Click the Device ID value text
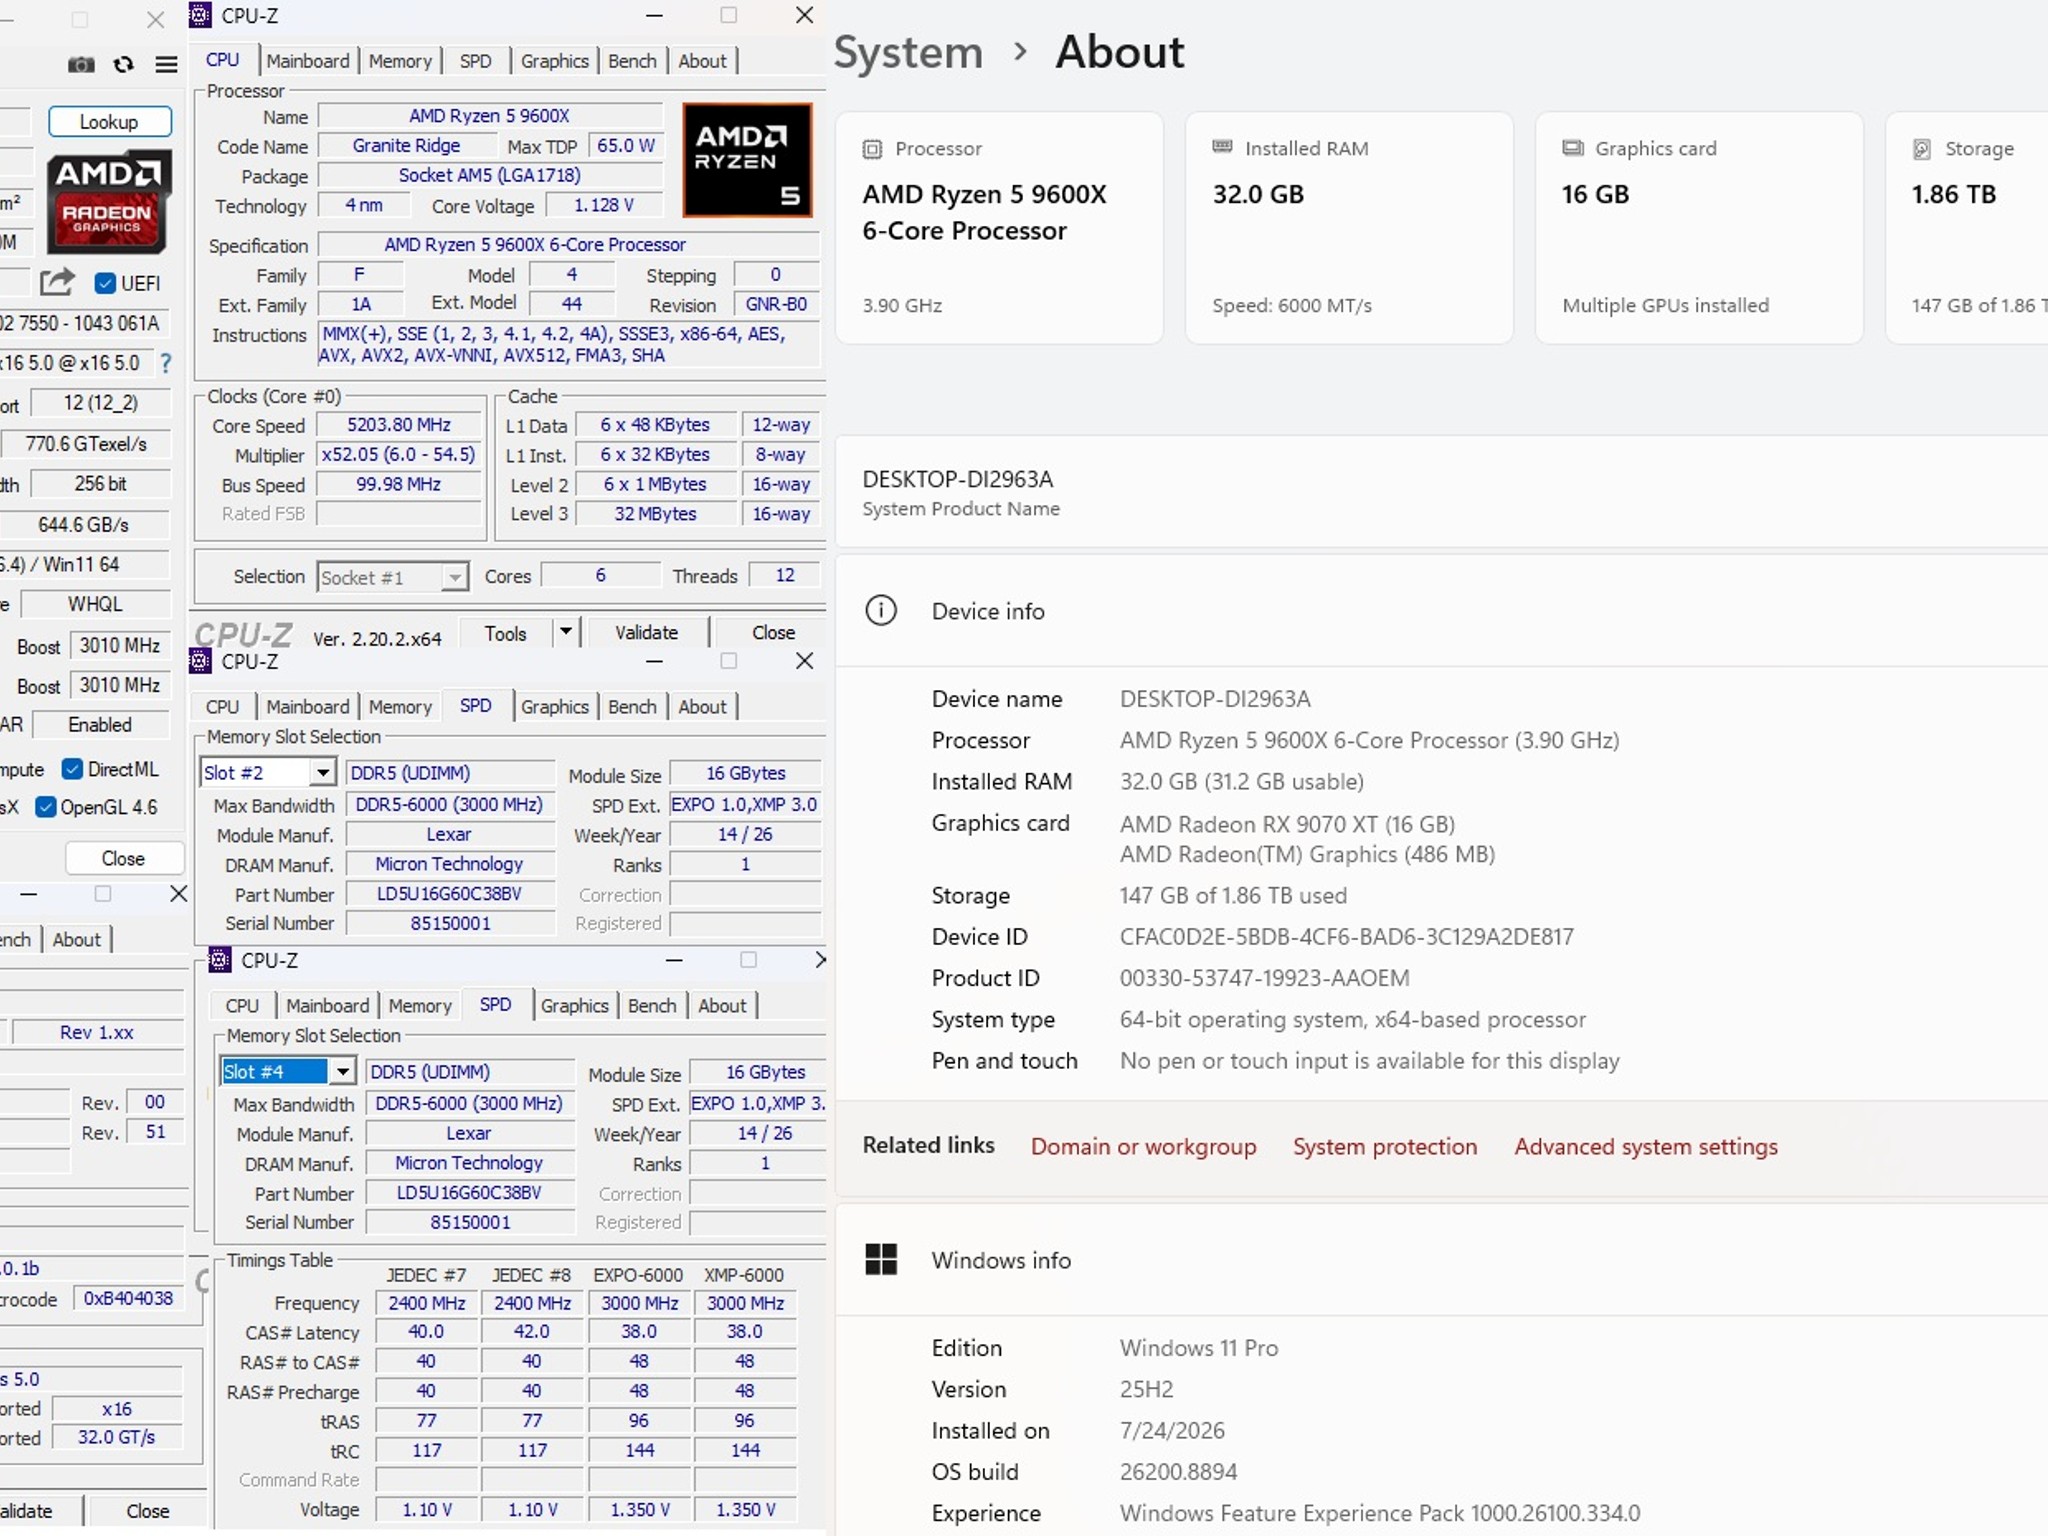This screenshot has height=1536, width=2048. coord(1346,937)
